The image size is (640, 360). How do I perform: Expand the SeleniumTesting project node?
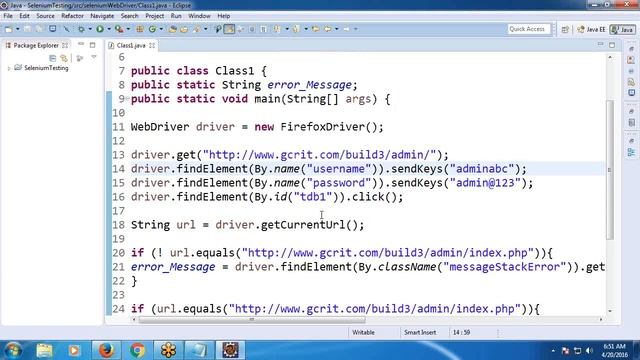tap(9, 69)
